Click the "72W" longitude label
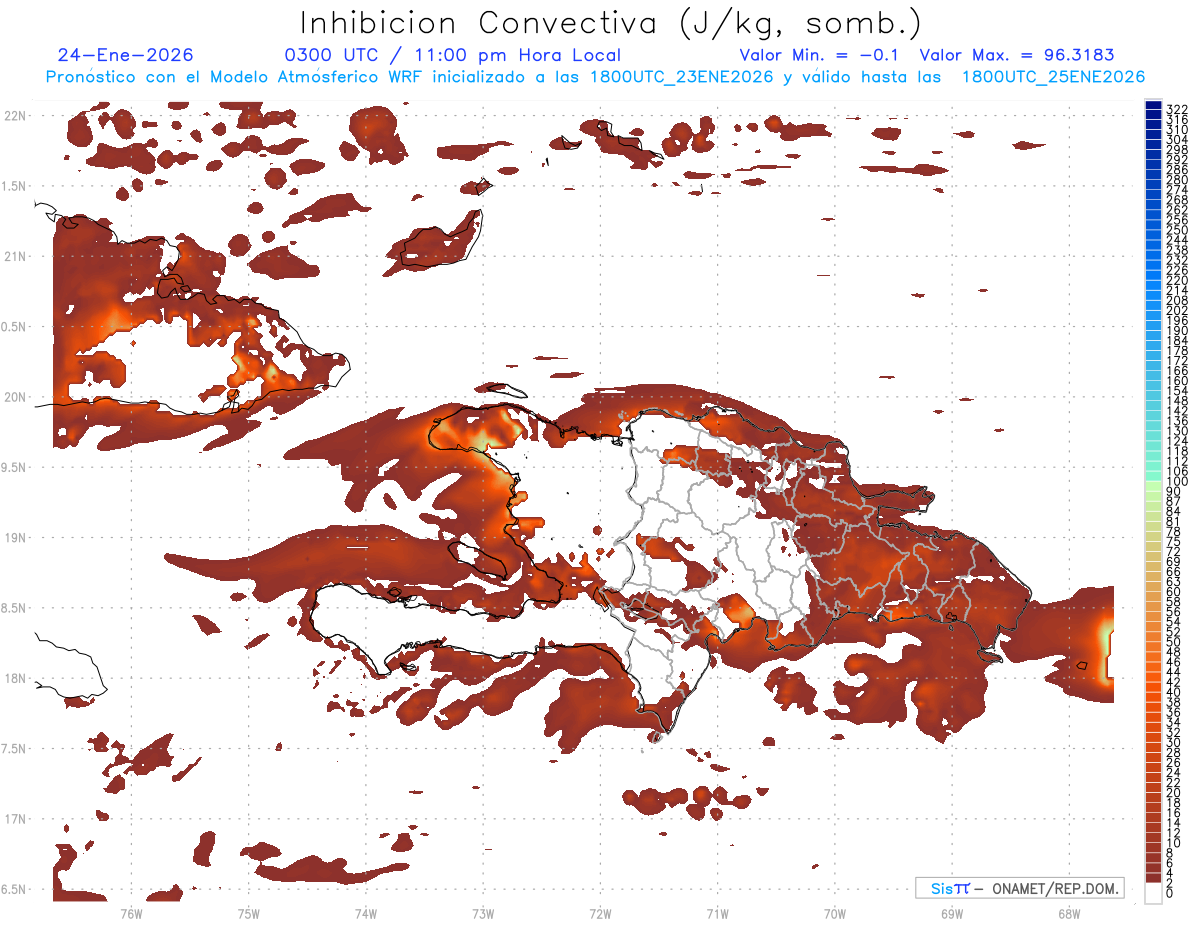 point(600,913)
